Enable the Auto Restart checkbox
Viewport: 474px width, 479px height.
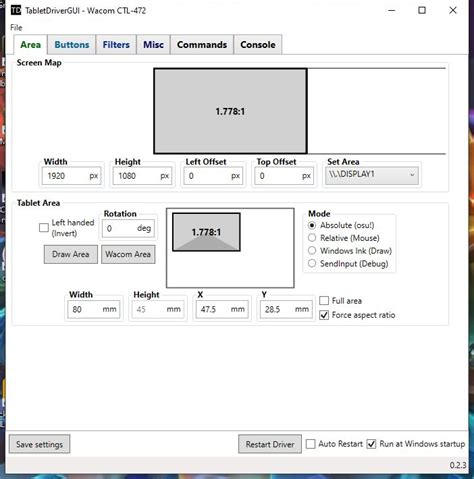coord(310,444)
